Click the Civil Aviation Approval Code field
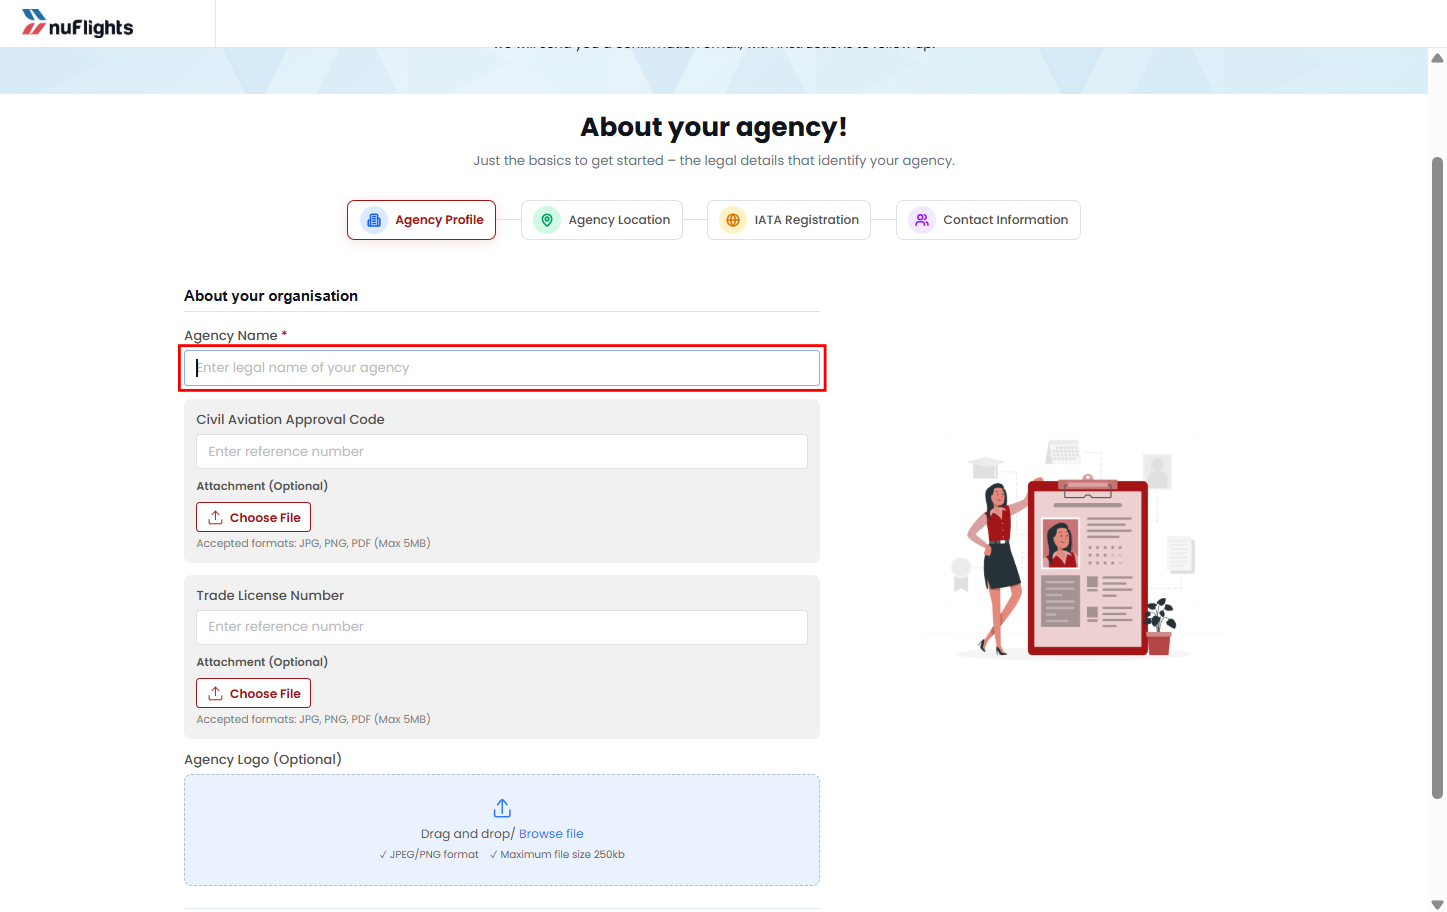1447x912 pixels. 502,452
